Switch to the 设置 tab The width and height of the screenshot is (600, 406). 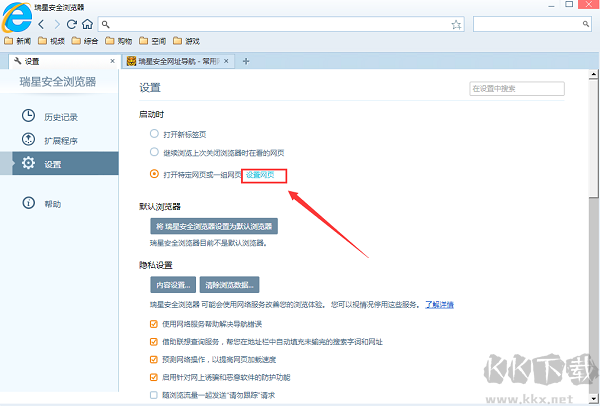click(x=63, y=61)
